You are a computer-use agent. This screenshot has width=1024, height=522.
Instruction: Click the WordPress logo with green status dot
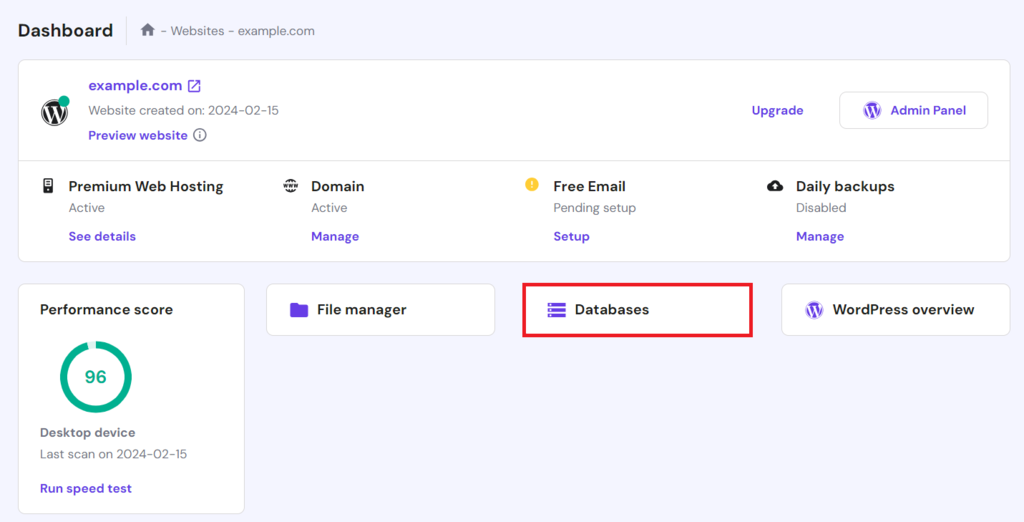pyautogui.click(x=55, y=111)
